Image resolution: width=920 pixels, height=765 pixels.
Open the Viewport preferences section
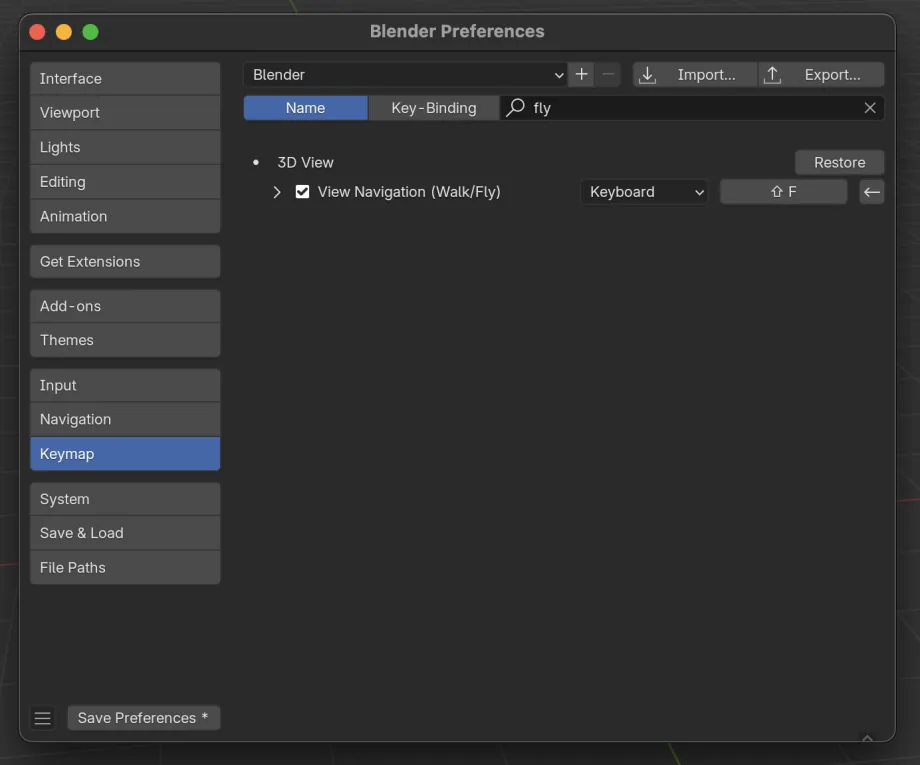click(125, 113)
